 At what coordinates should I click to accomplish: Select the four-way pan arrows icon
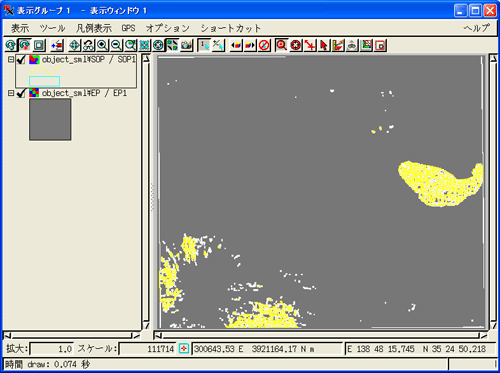pyautogui.click(x=74, y=45)
